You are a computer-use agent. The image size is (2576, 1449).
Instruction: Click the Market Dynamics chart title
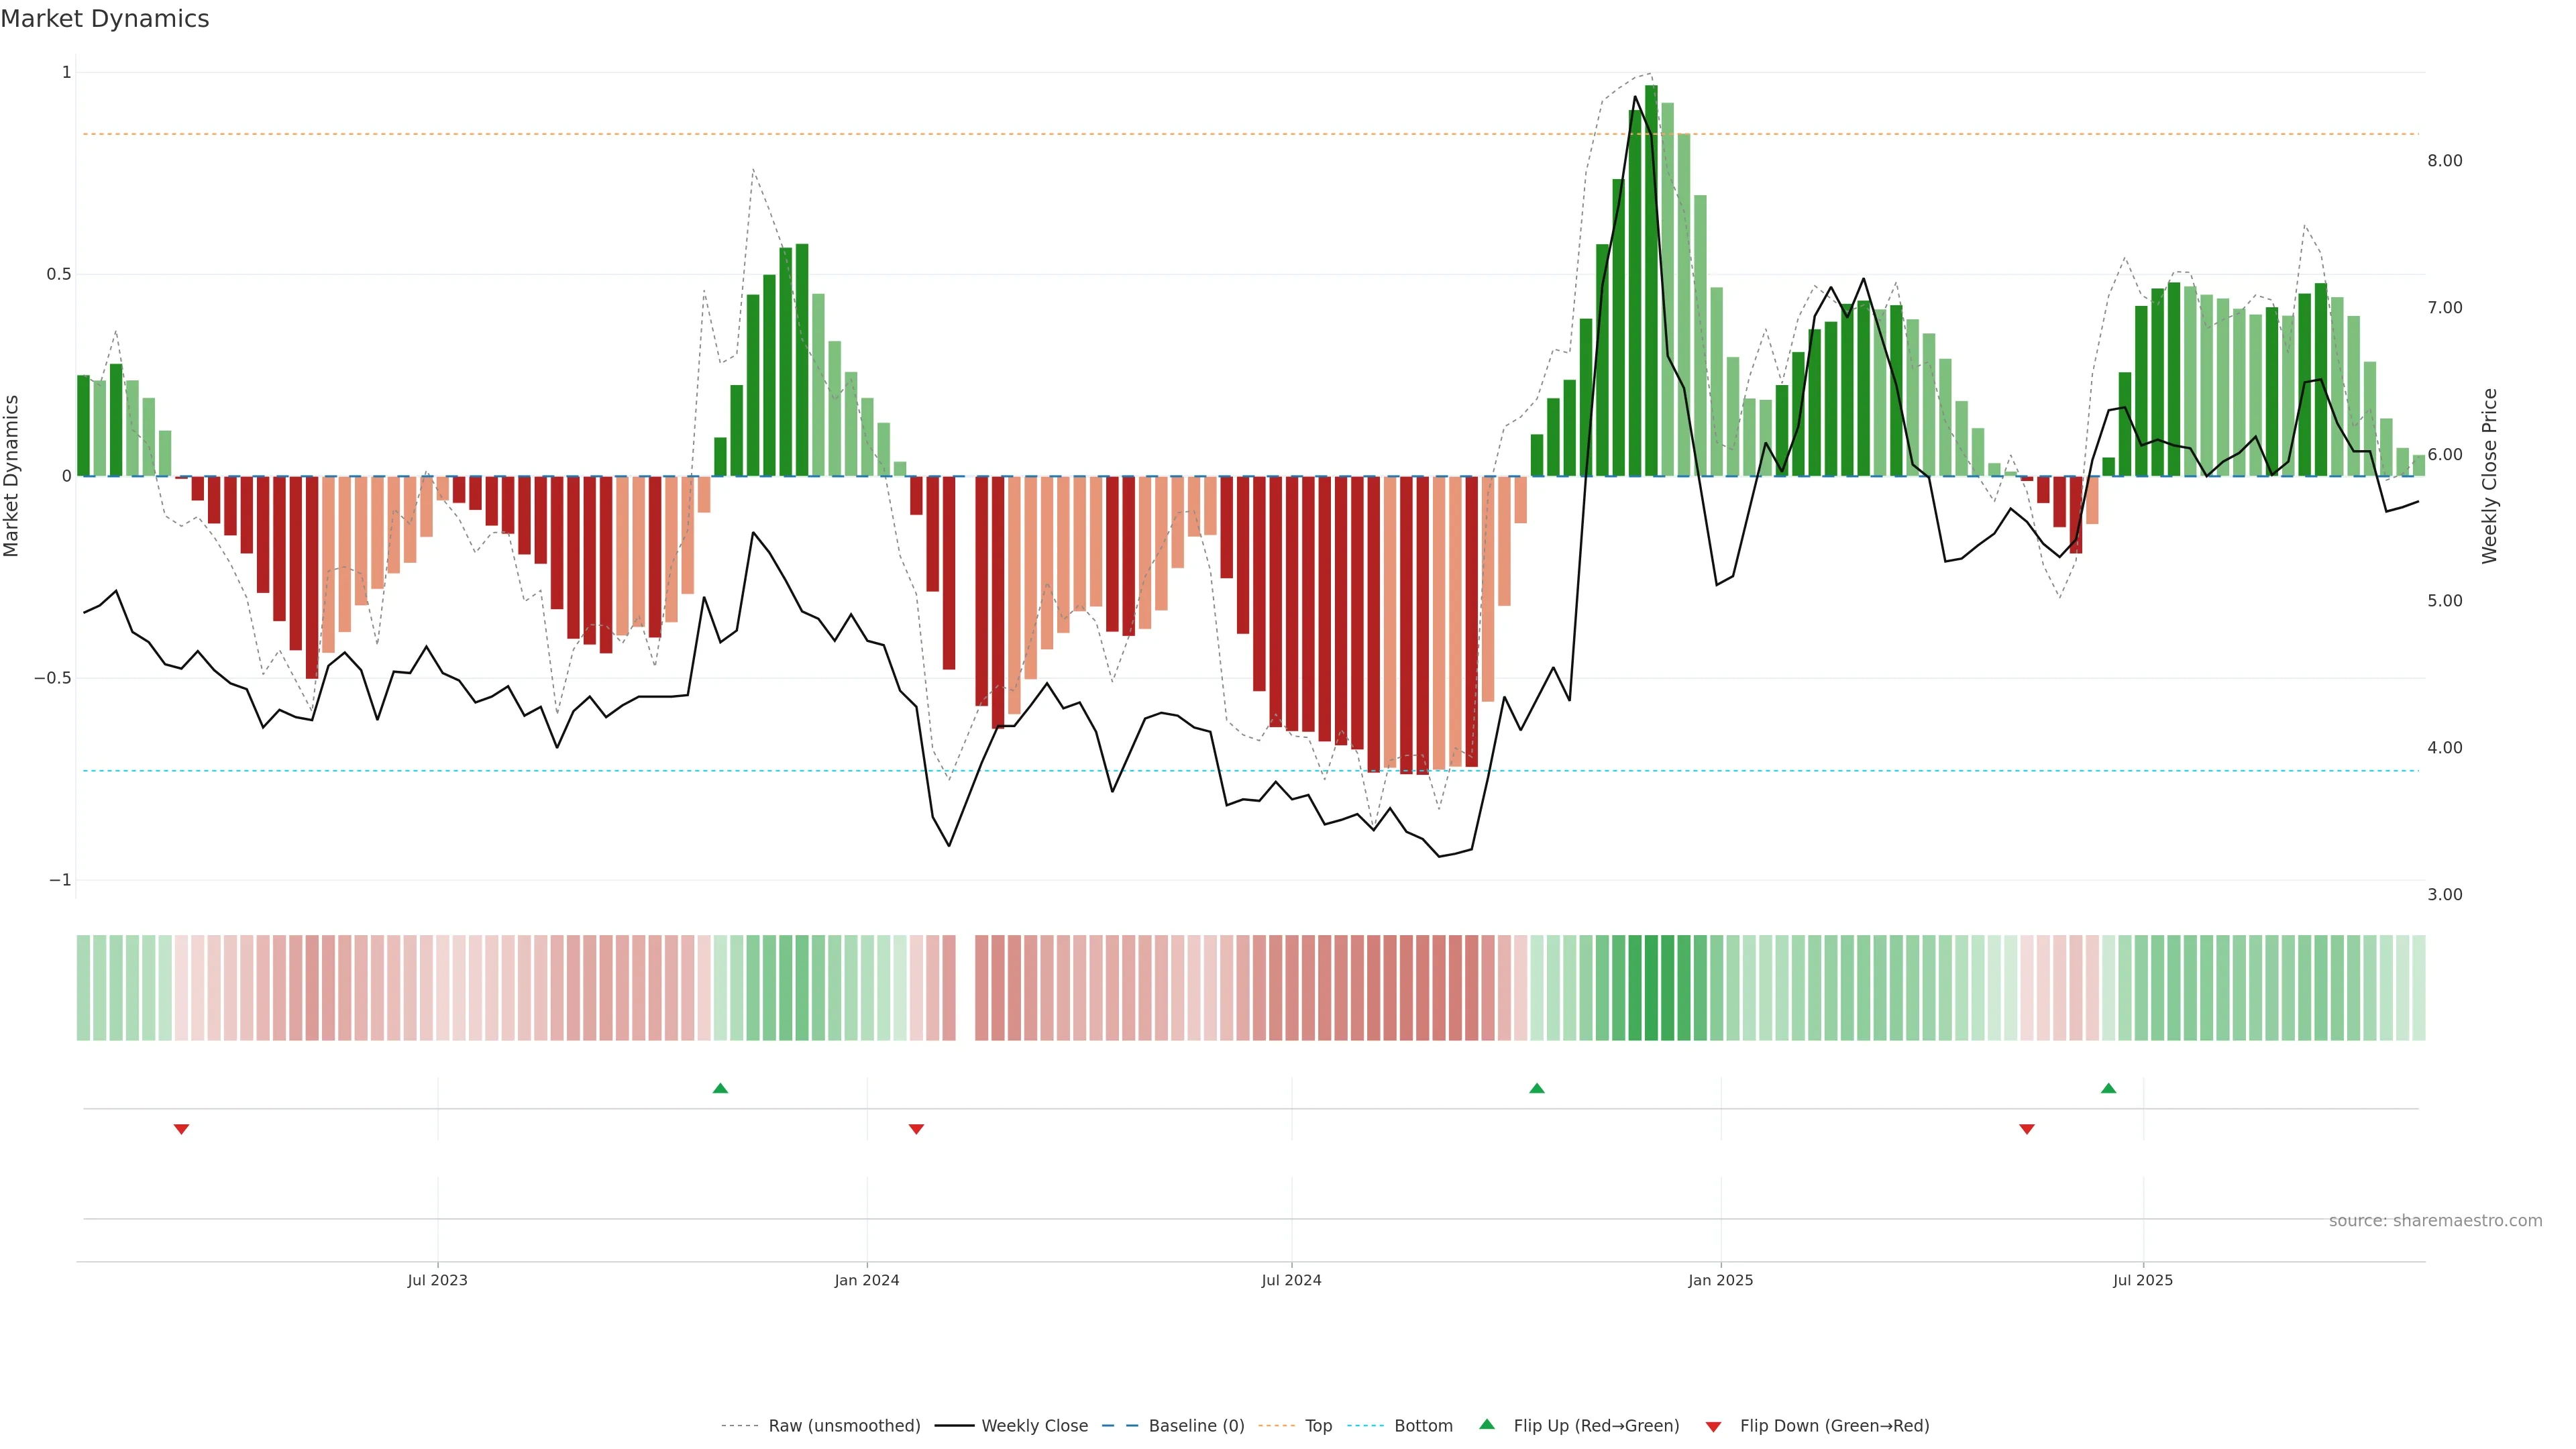tap(105, 19)
